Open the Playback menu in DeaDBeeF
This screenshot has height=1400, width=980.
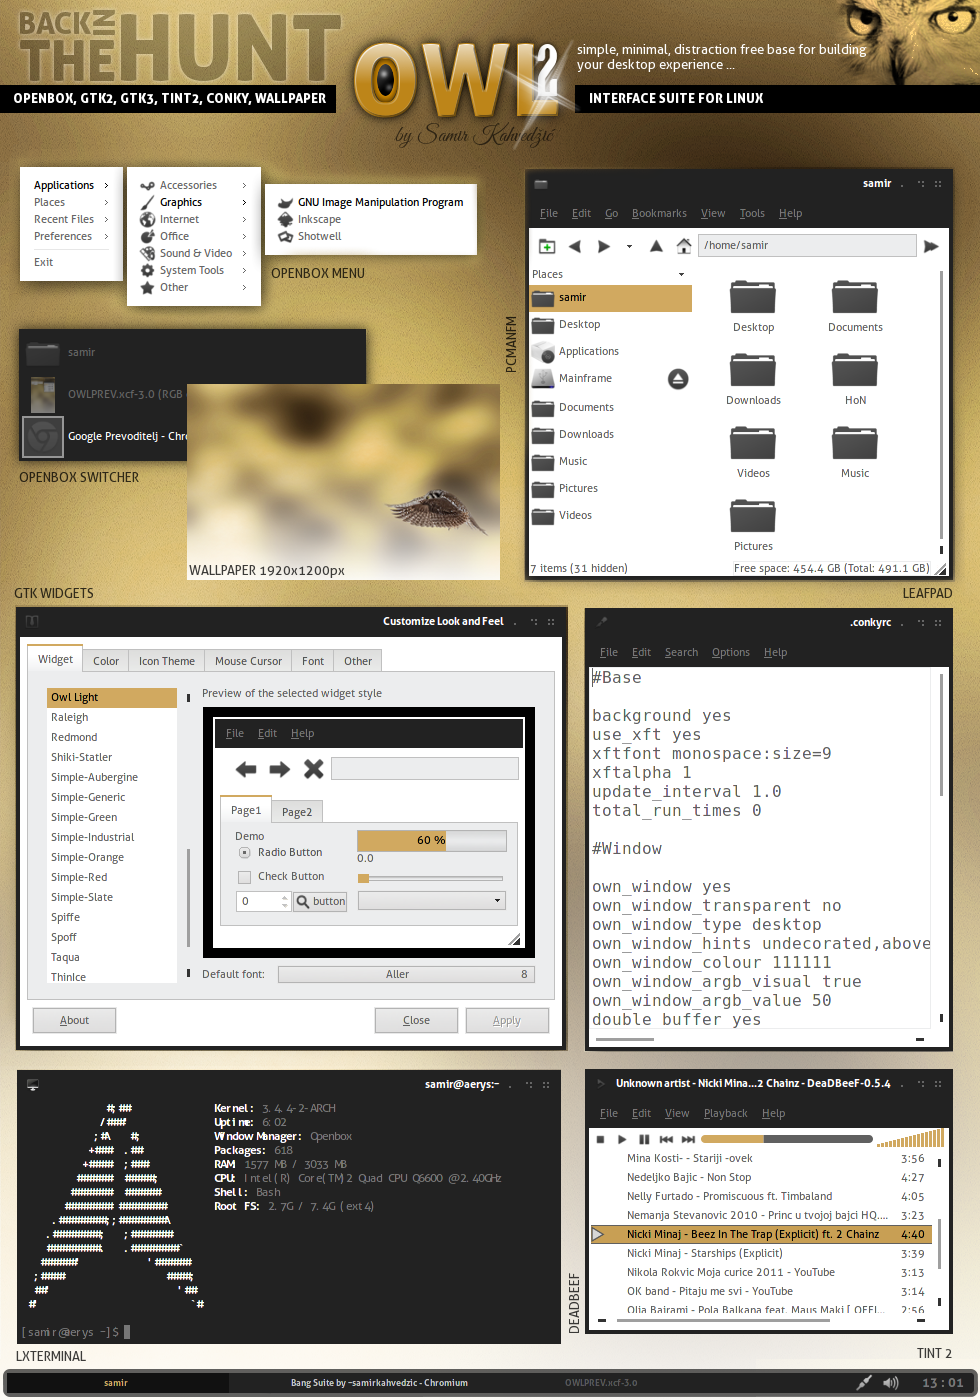(x=725, y=1113)
